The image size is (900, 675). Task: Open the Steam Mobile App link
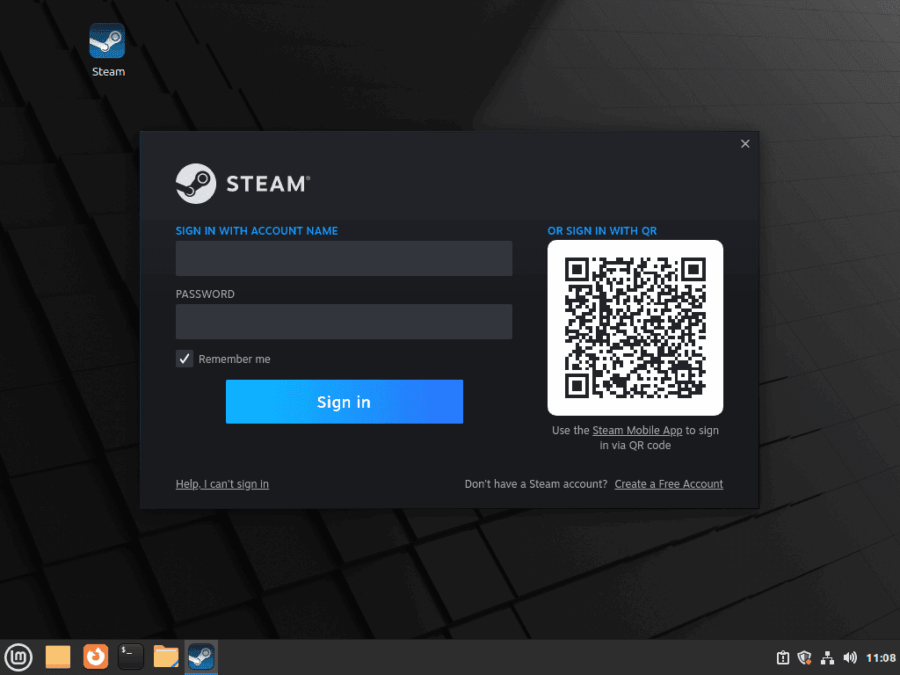tap(638, 430)
